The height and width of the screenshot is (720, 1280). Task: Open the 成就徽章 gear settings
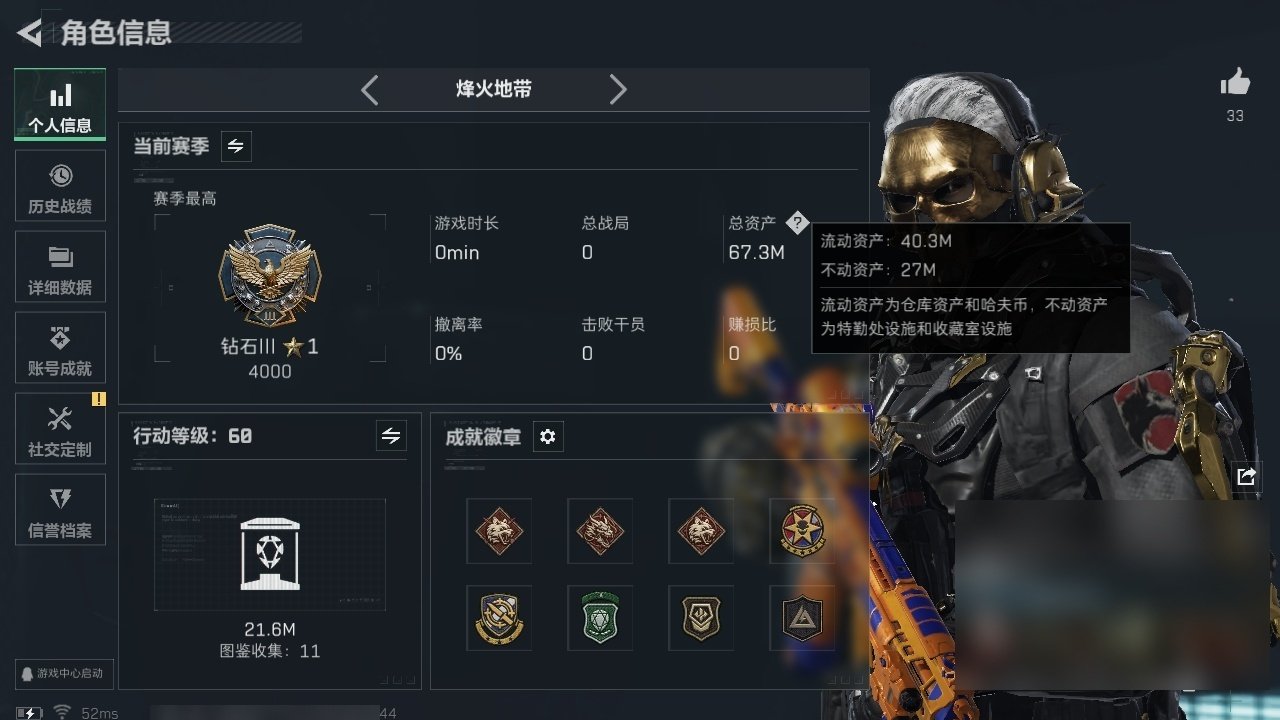(x=548, y=436)
